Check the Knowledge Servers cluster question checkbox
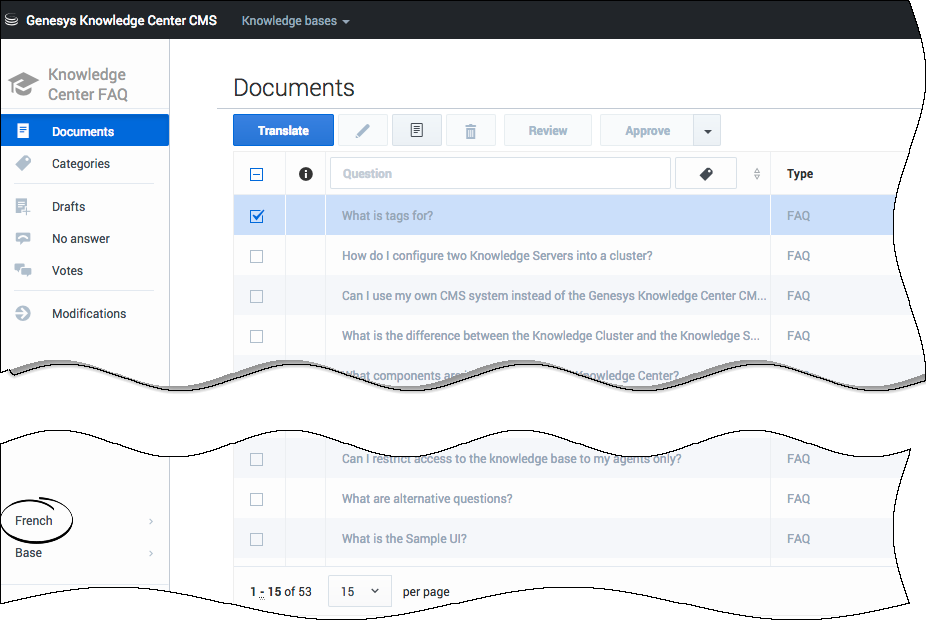Viewport: 927px width, 621px height. click(256, 256)
